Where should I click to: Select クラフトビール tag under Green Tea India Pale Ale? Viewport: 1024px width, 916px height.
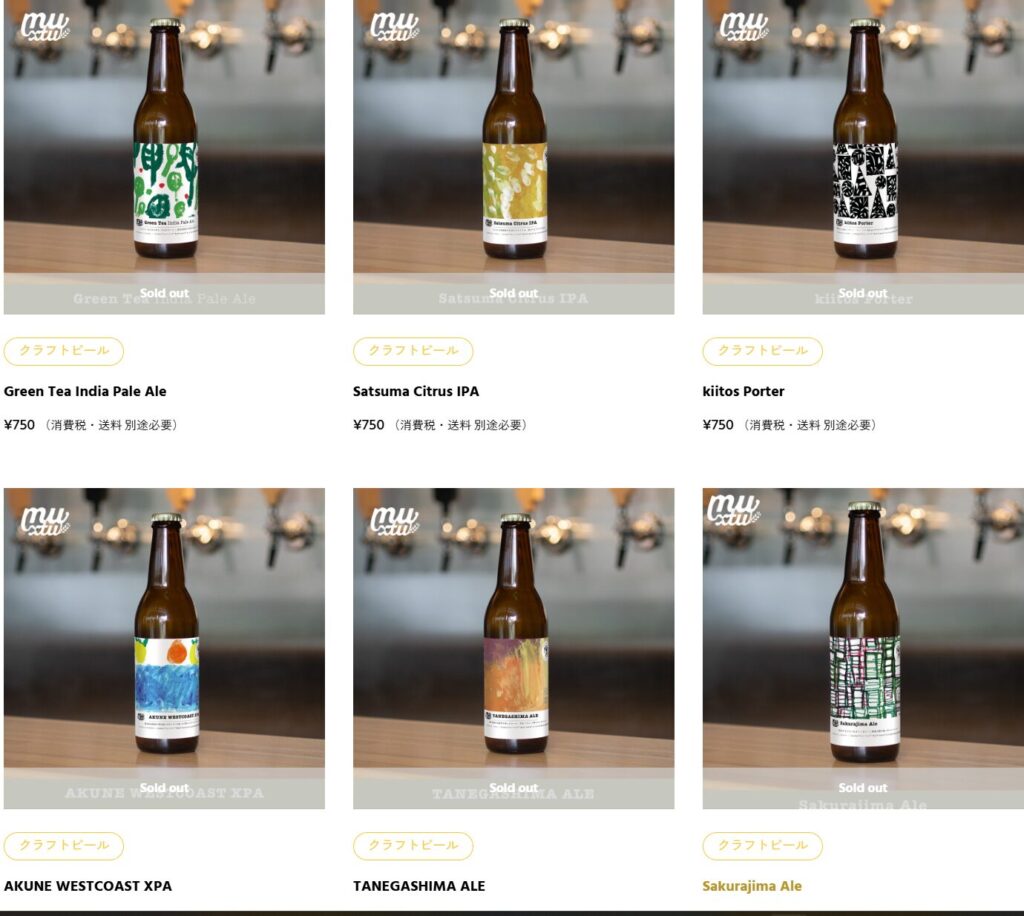(64, 351)
